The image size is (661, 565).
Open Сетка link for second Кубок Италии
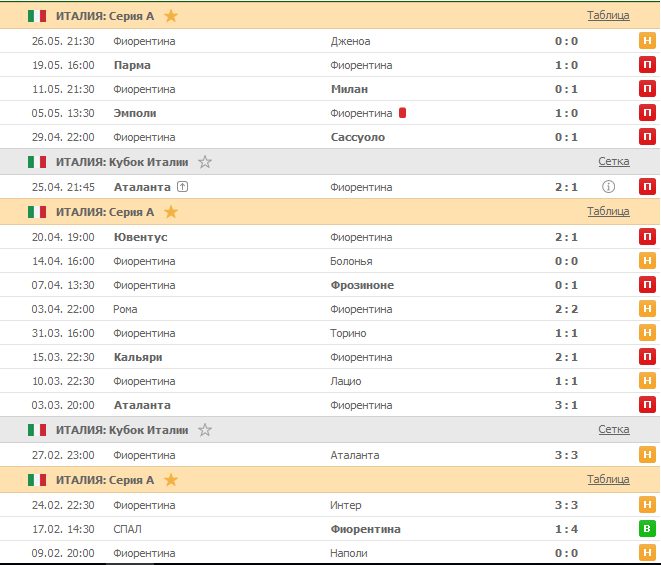coord(613,429)
